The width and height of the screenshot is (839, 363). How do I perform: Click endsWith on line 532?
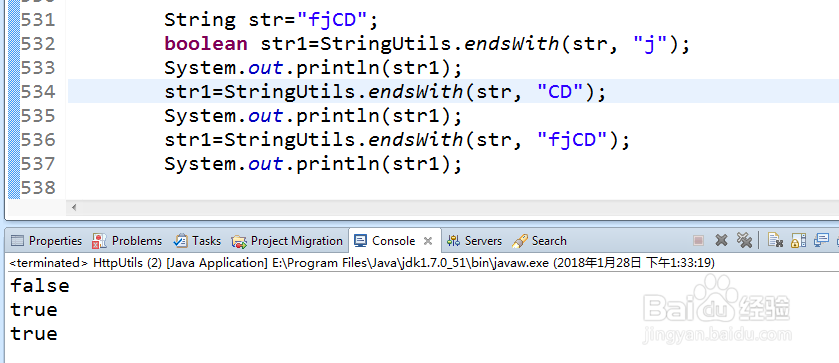(512, 44)
